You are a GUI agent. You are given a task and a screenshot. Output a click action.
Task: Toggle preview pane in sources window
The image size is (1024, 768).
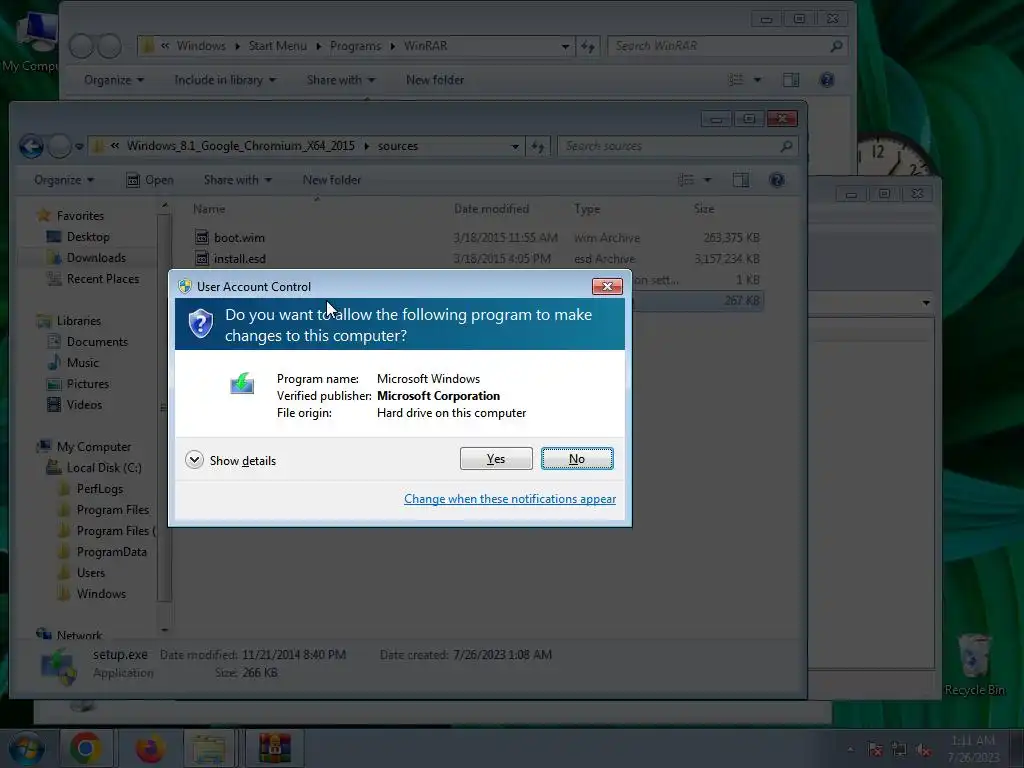tap(741, 180)
